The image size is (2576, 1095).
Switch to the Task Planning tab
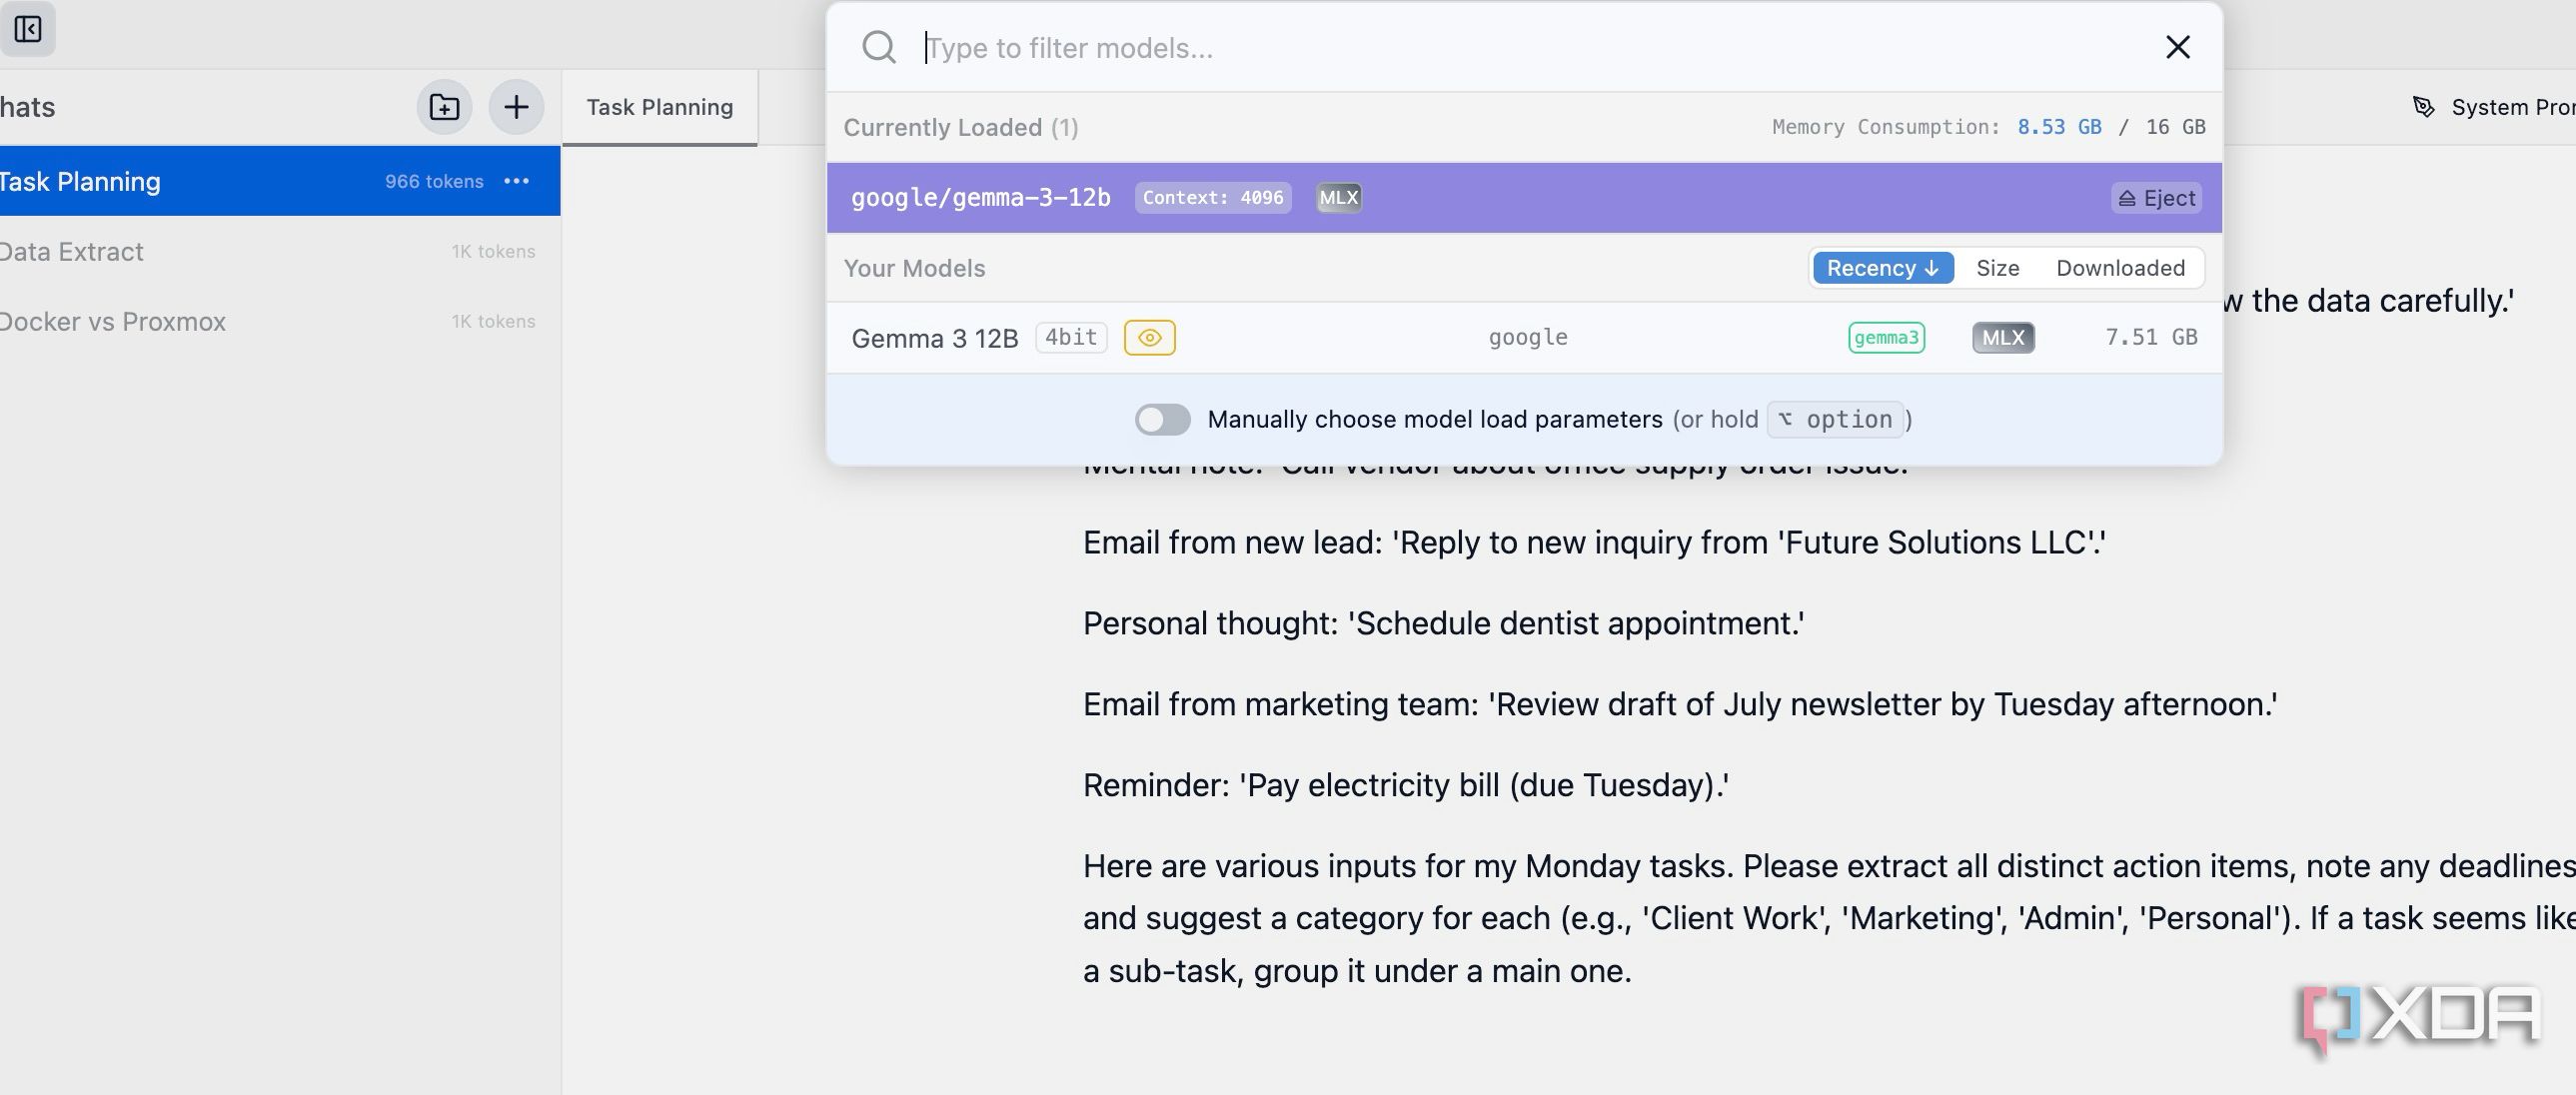click(x=659, y=107)
